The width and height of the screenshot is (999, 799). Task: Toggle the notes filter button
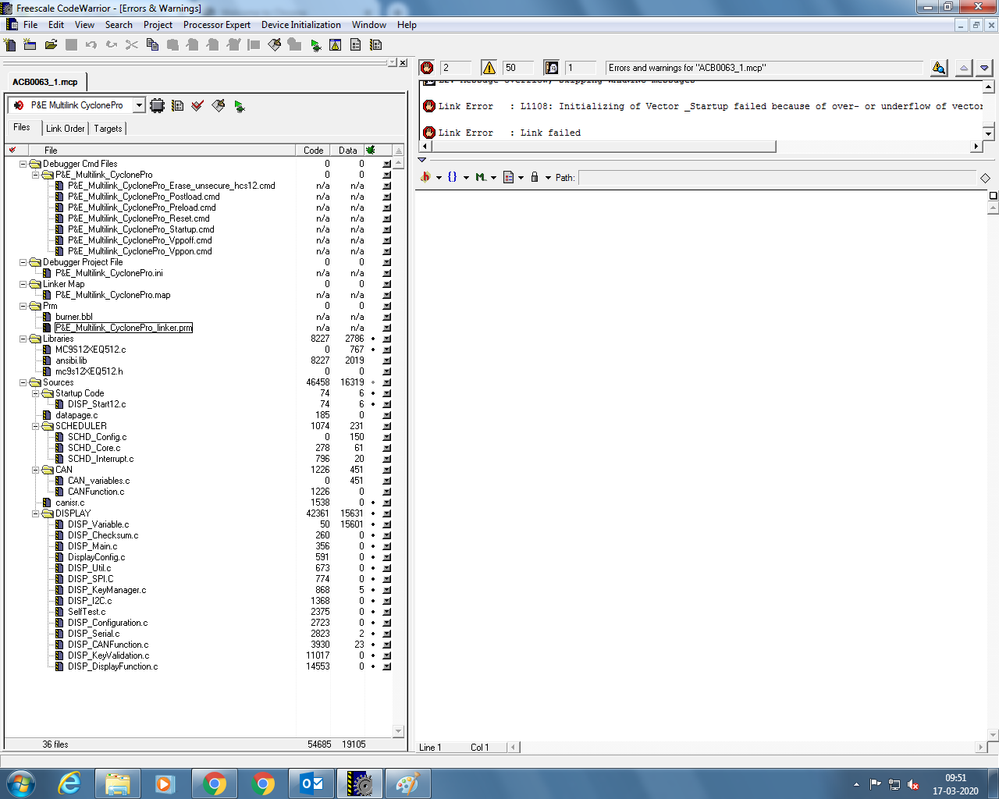click(x=551, y=68)
